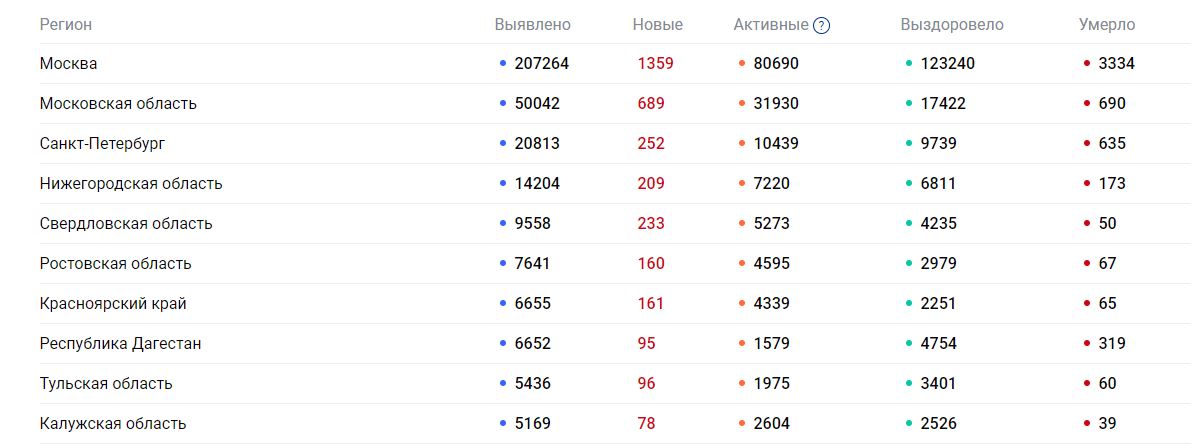
Task: Click the Активные column header
Action: pos(770,24)
